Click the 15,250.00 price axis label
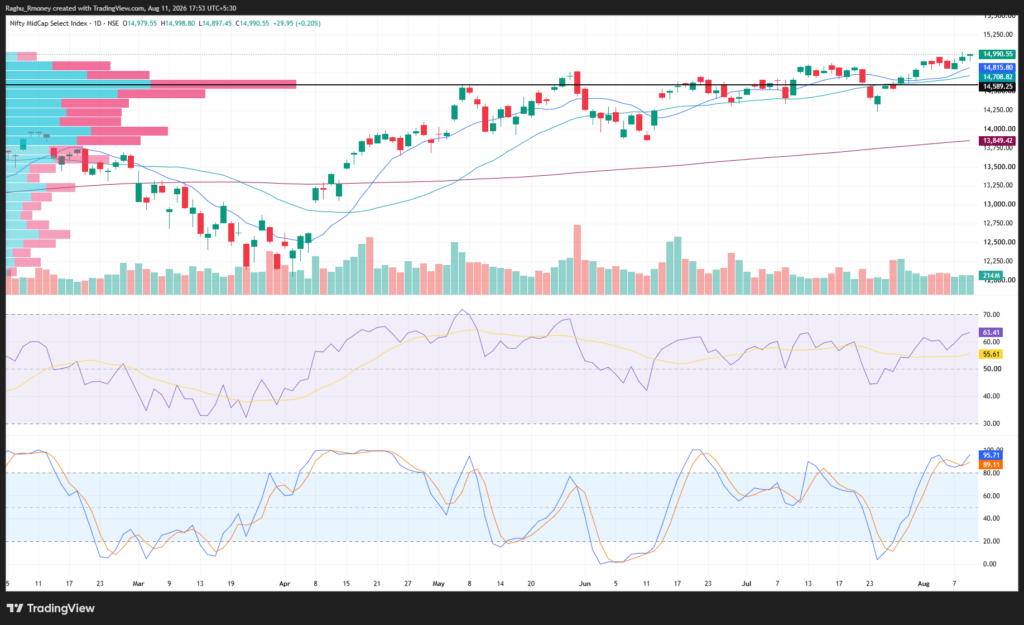Image resolution: width=1024 pixels, height=625 pixels. pos(999,35)
